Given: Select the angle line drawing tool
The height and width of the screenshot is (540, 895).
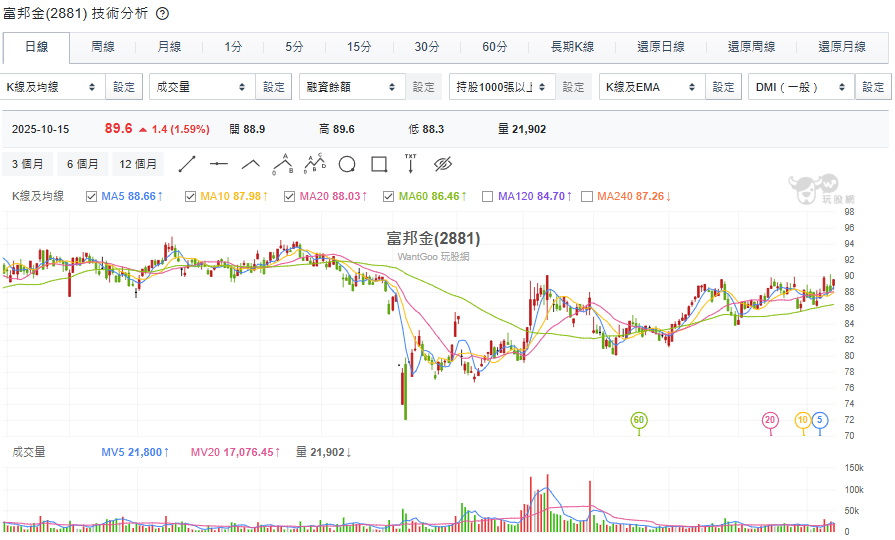Looking at the screenshot, I should [251, 164].
